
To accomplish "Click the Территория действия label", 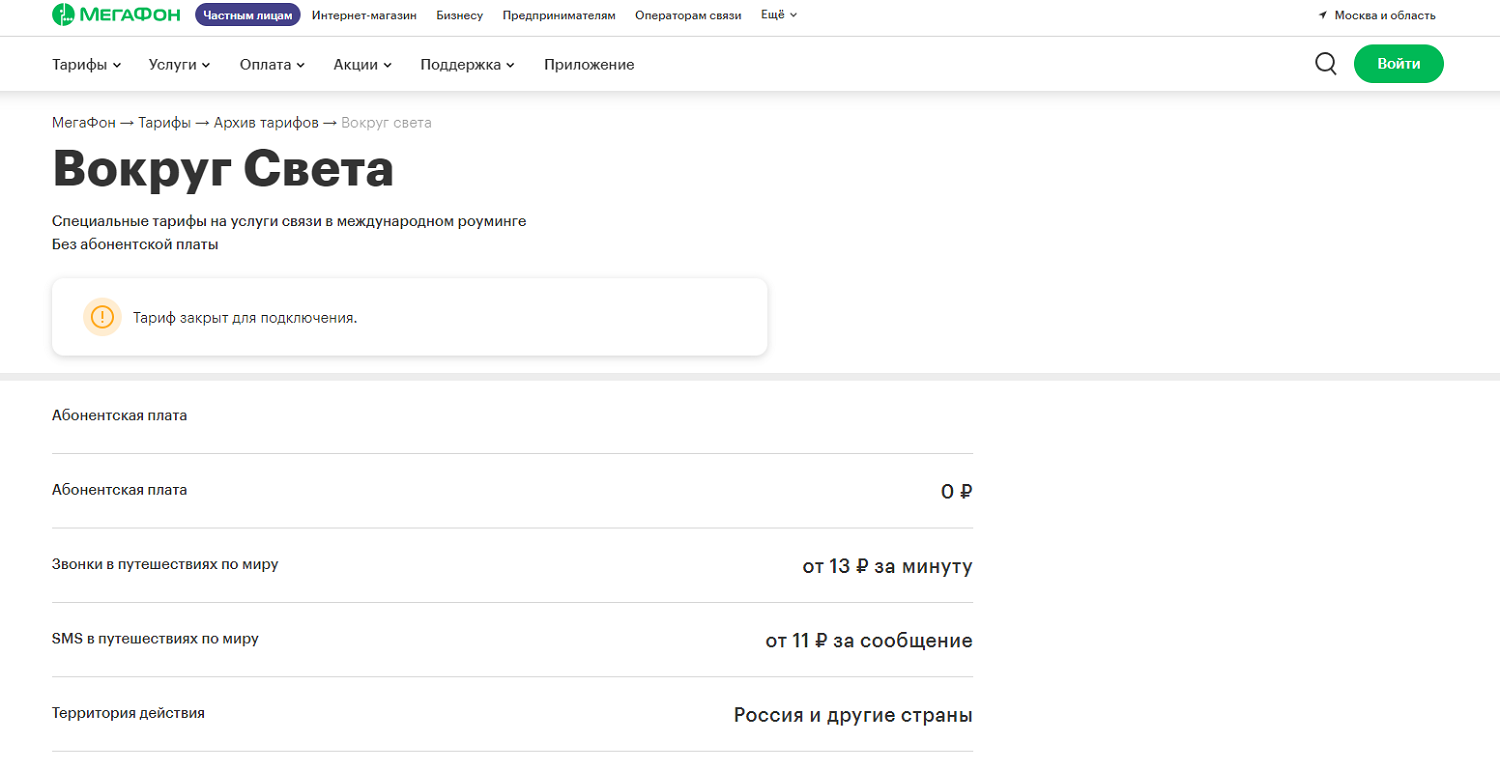I will point(128,713).
